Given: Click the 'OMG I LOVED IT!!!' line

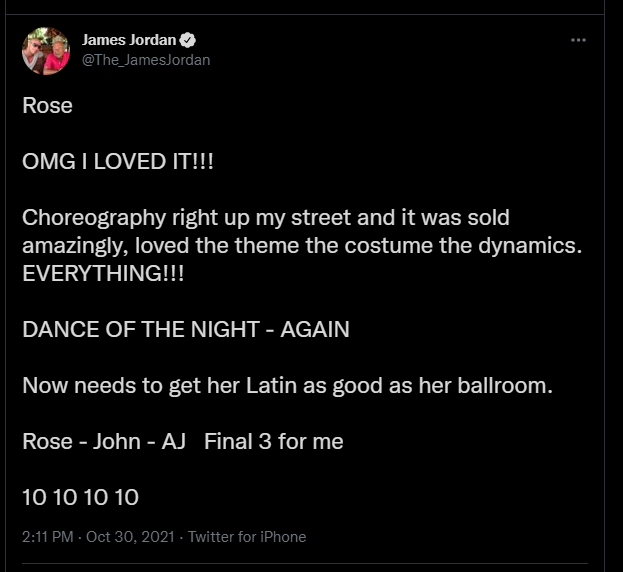Looking at the screenshot, I should (x=118, y=162).
